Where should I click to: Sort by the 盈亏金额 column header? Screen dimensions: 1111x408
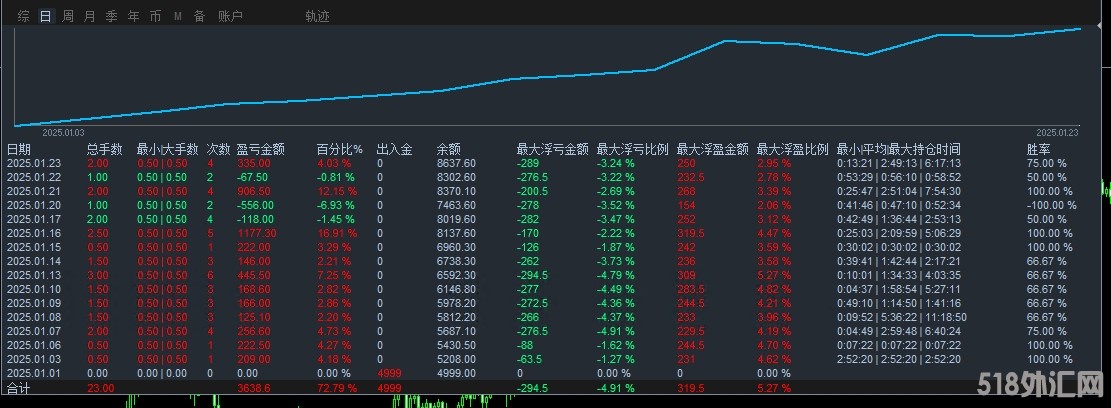point(261,149)
